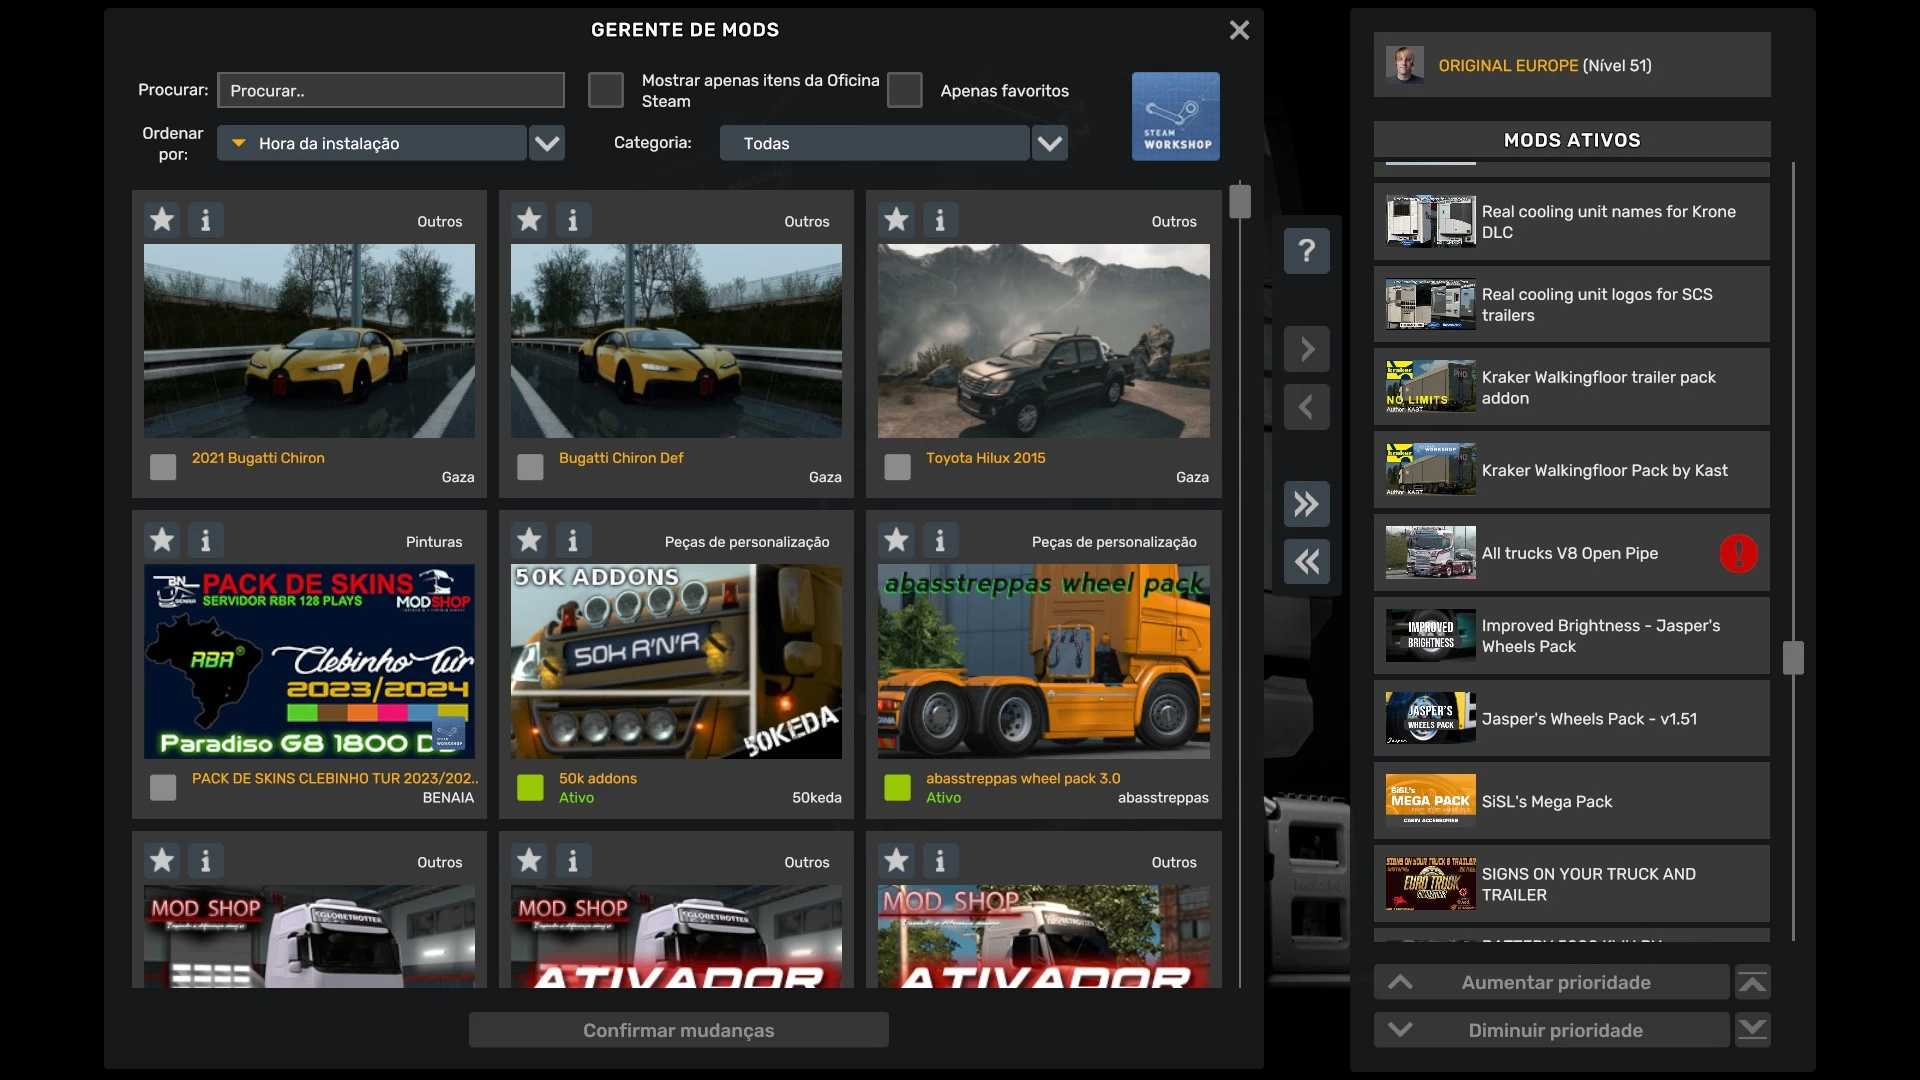Open the Steam Workshop icon
1920x1080 pixels.
pos(1175,116)
